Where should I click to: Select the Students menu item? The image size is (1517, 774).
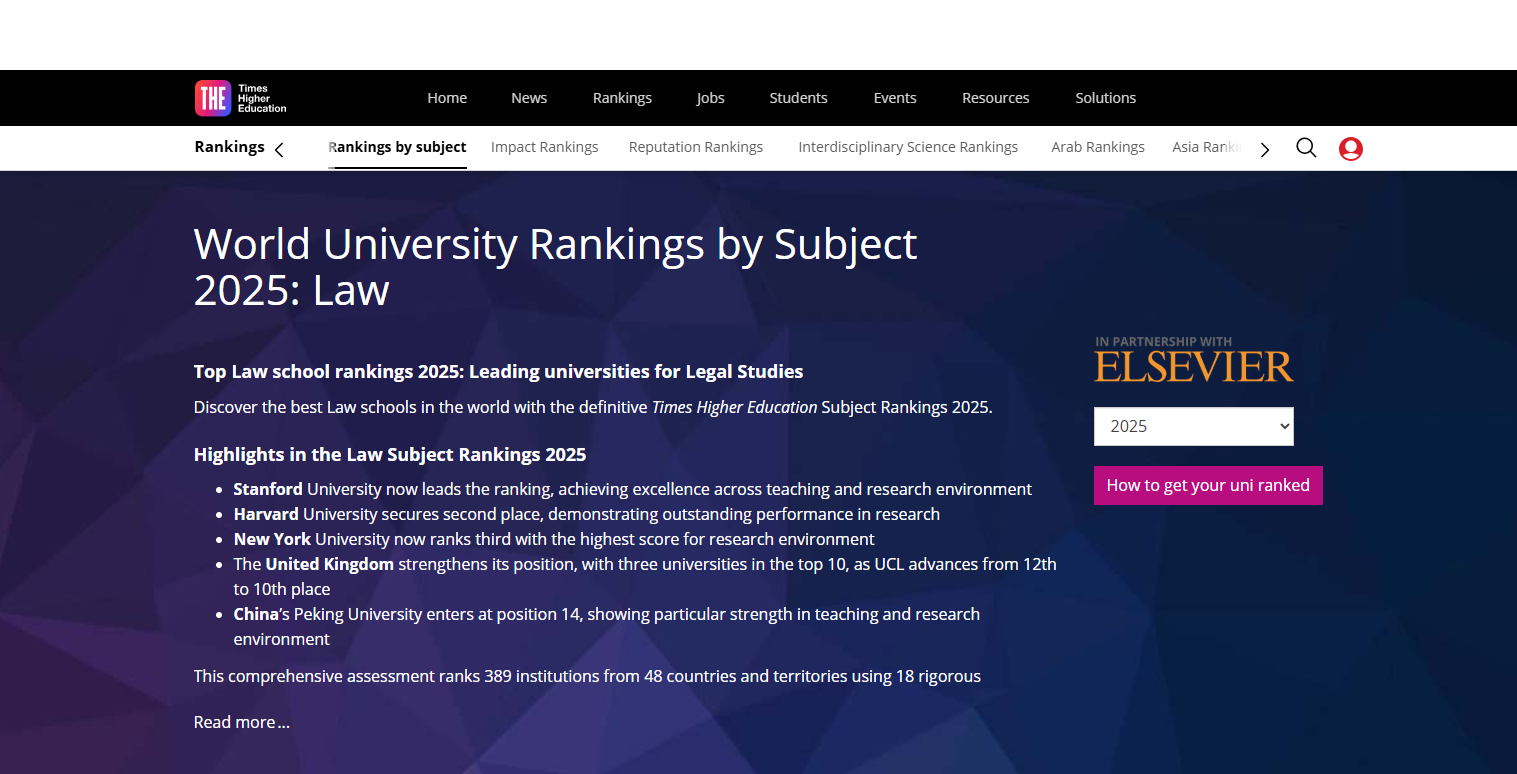(798, 98)
